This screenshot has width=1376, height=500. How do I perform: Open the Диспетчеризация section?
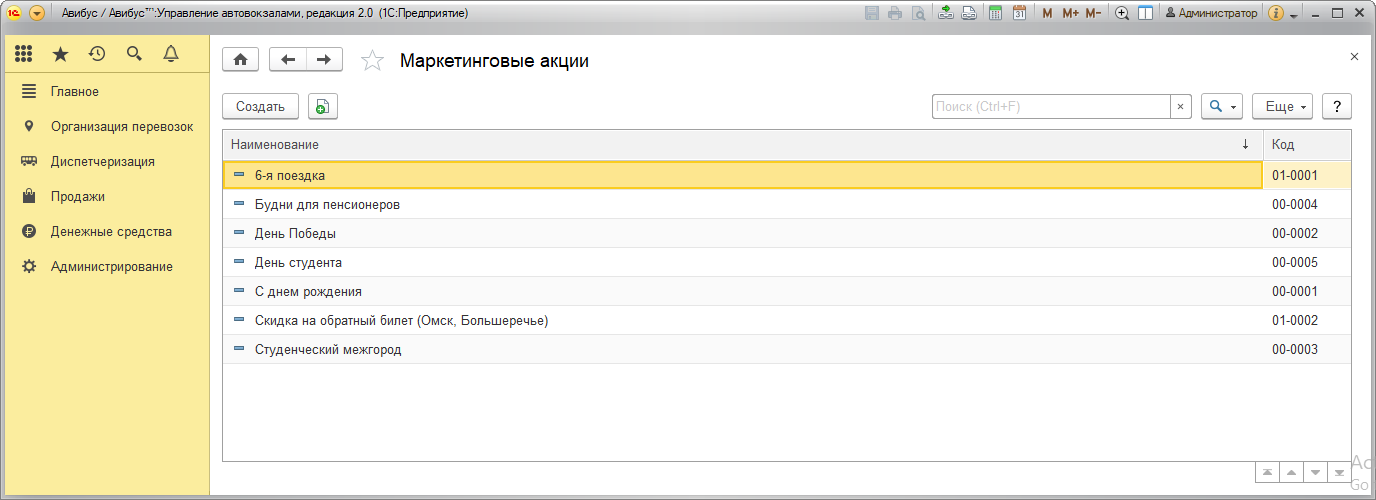coord(102,162)
